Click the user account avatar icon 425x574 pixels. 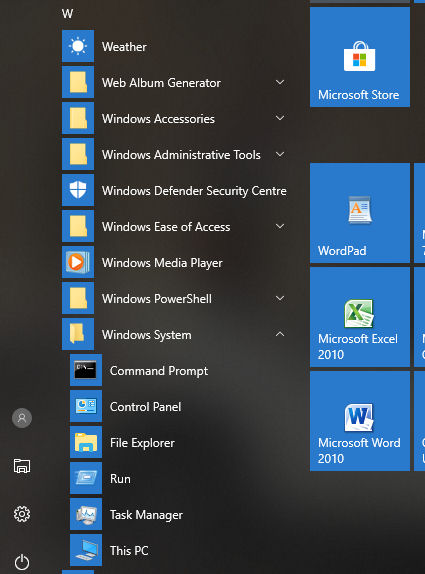(x=22, y=418)
